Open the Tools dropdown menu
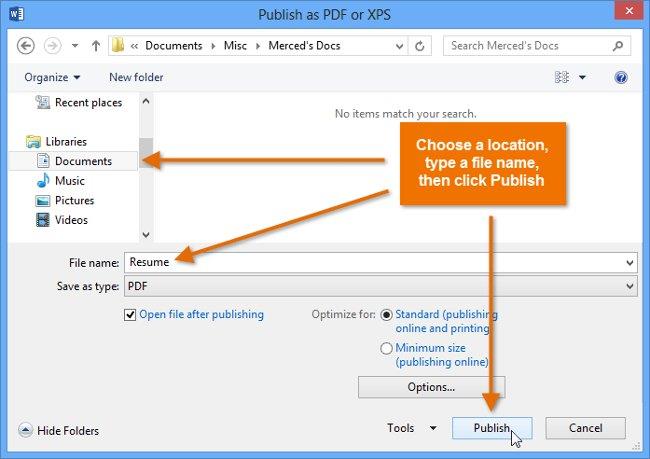The width and height of the screenshot is (650, 459). (x=412, y=428)
